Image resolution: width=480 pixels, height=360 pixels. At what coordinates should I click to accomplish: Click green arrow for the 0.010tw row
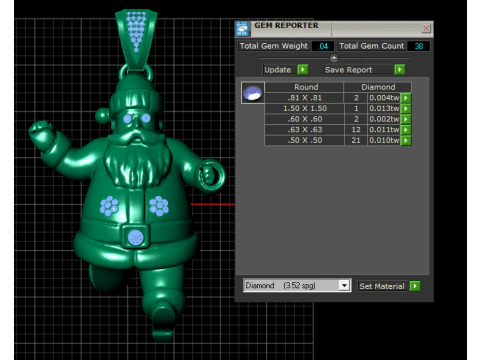pyautogui.click(x=406, y=140)
